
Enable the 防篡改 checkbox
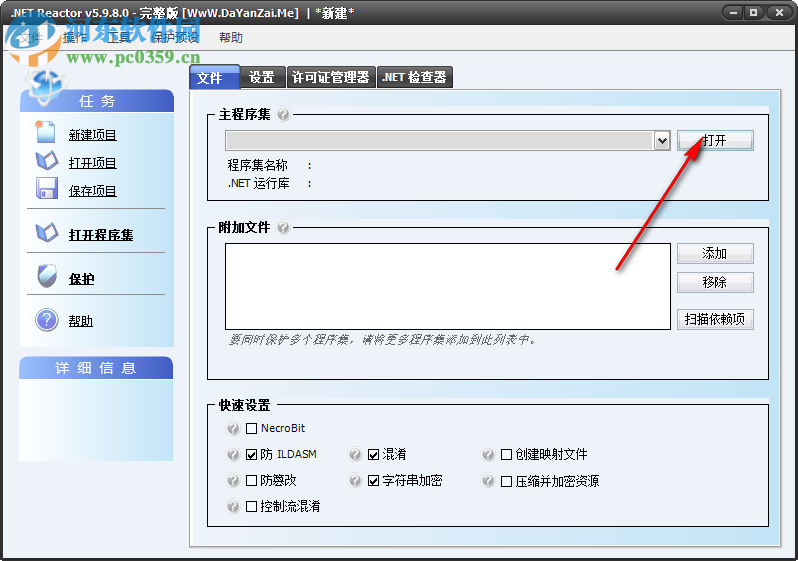(251, 481)
